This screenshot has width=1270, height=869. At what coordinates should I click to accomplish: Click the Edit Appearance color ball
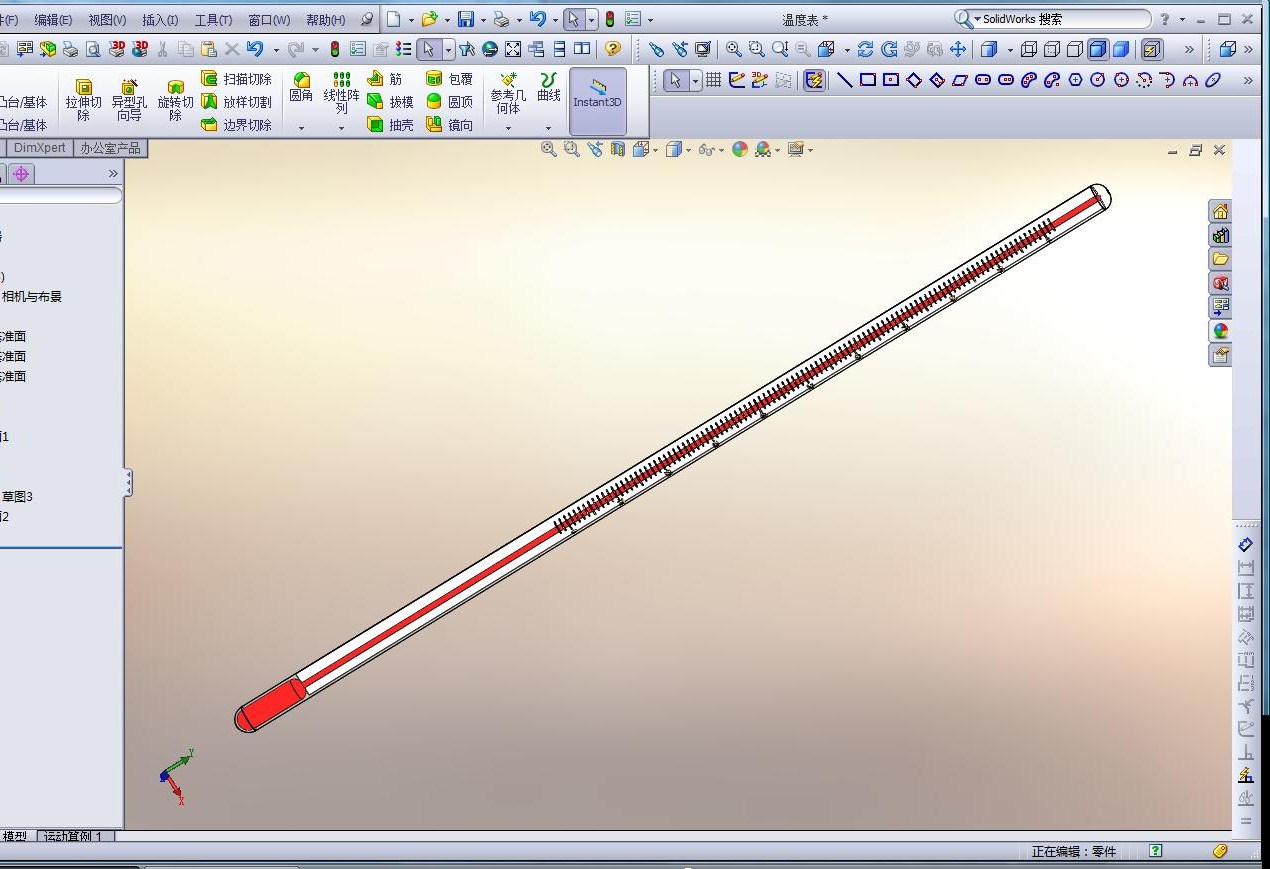pos(739,150)
